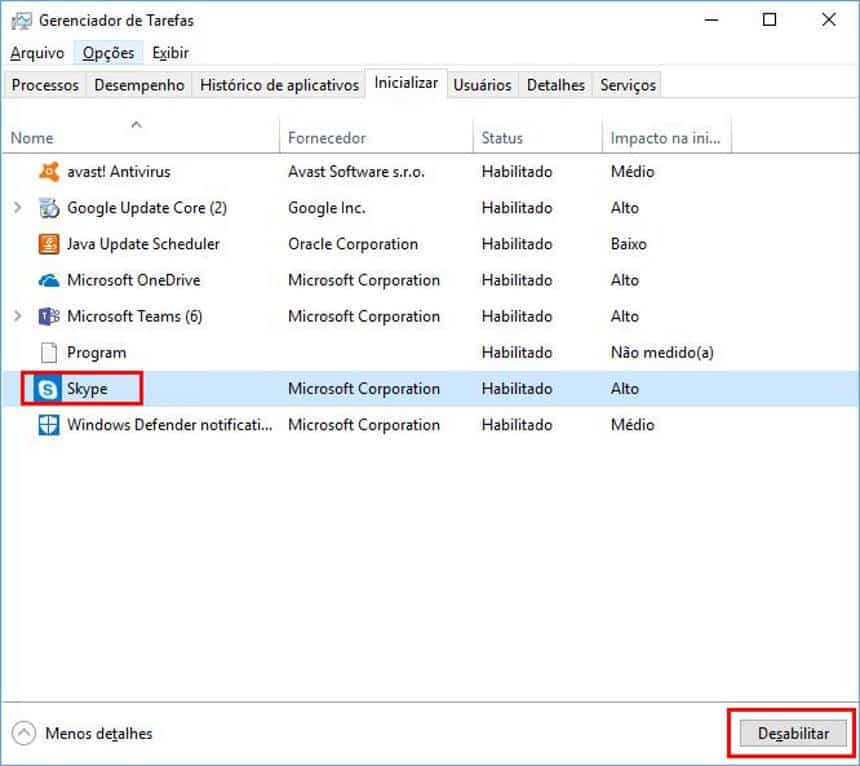Screen dimensions: 860x766
Task: Click the Desabilitar button
Action: (793, 733)
